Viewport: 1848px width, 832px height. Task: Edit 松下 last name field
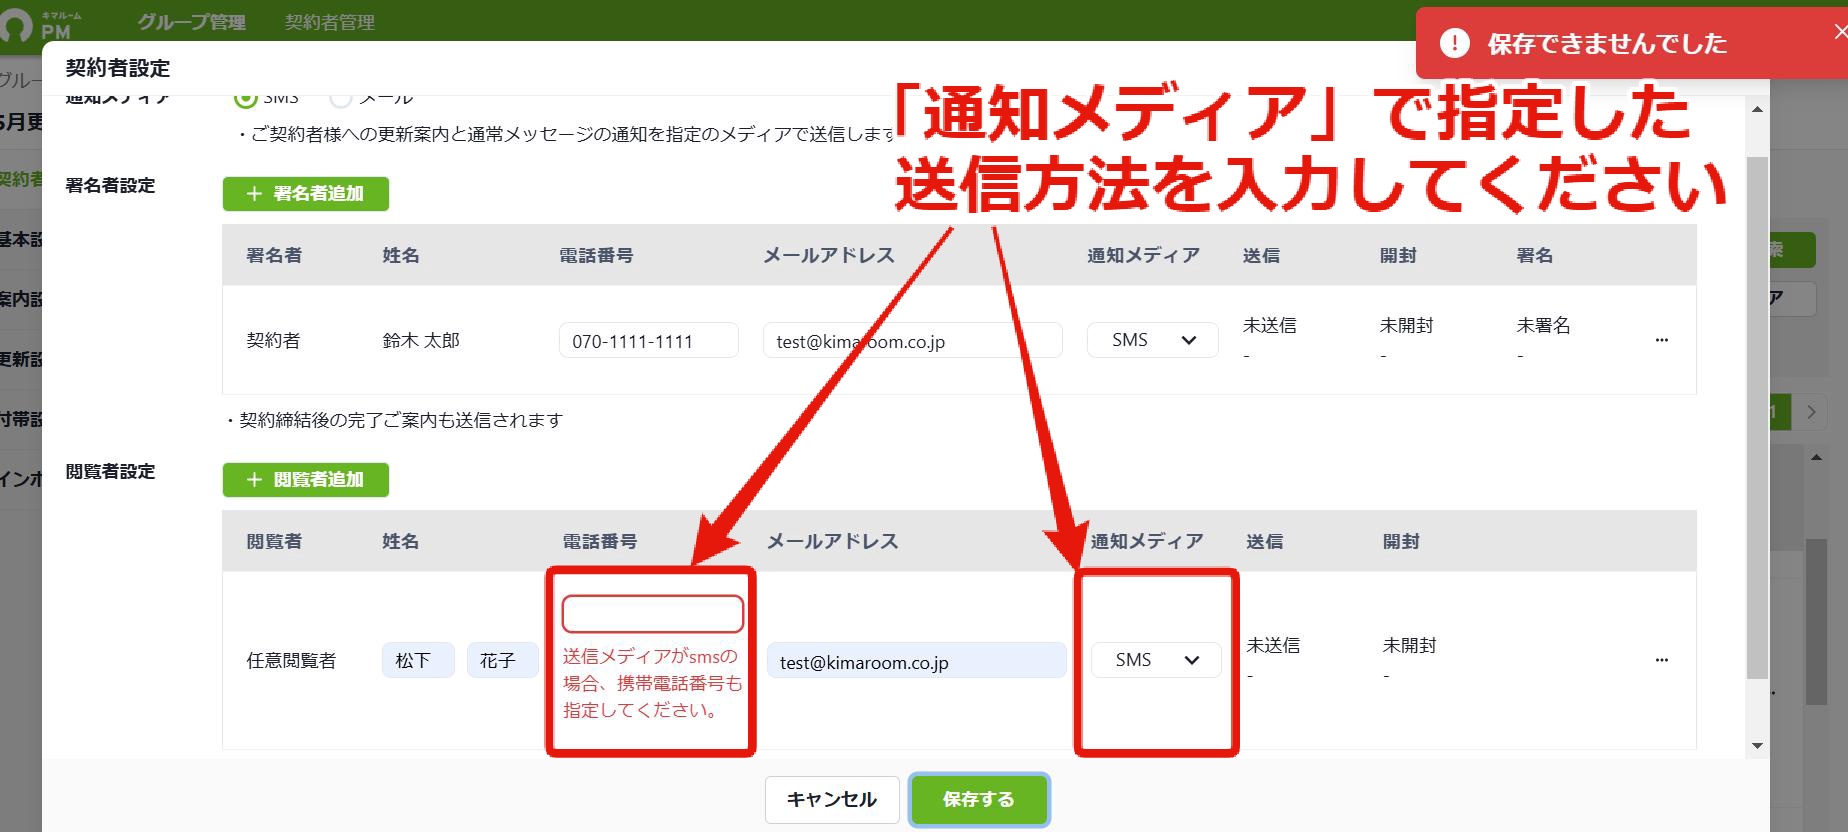(x=418, y=660)
